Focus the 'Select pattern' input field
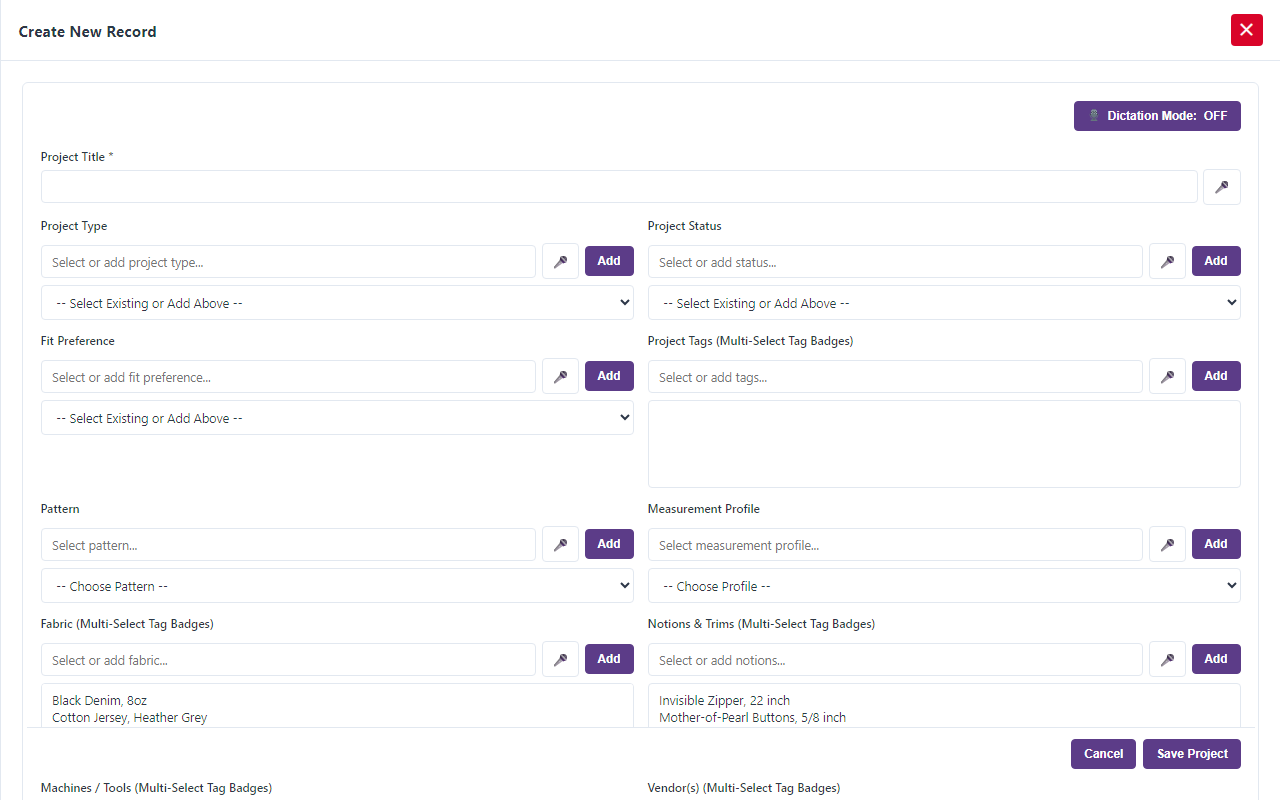This screenshot has height=800, width=1280. [288, 545]
